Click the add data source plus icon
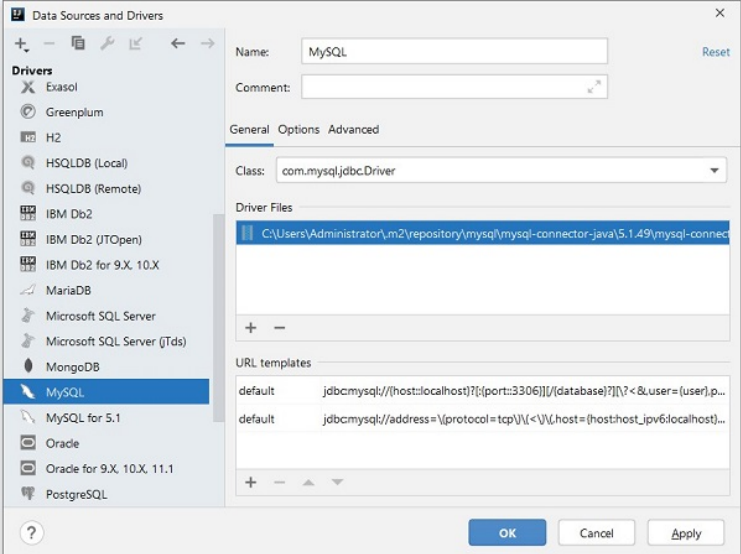This screenshot has width=741, height=554. click(x=21, y=44)
